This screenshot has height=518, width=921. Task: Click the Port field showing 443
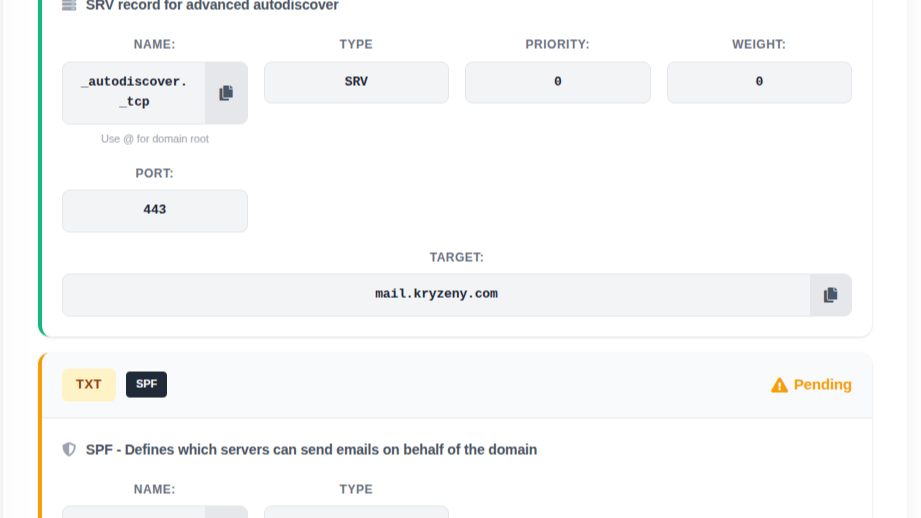coord(155,210)
